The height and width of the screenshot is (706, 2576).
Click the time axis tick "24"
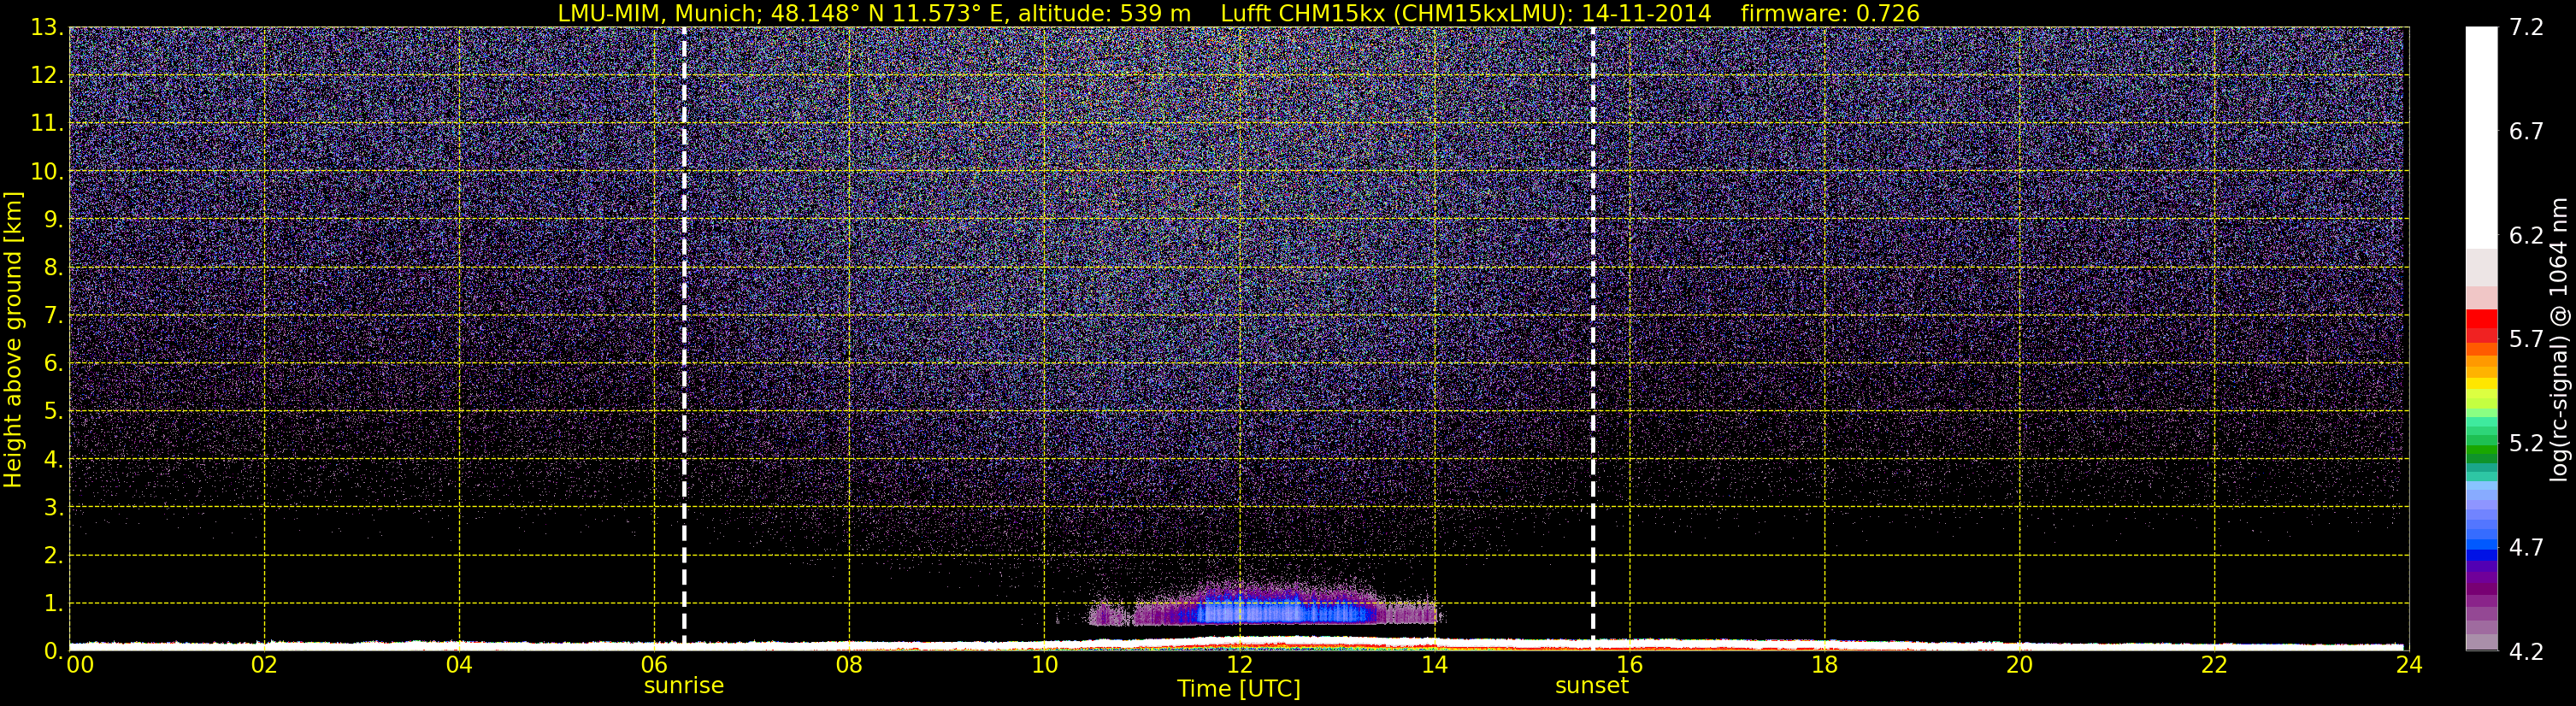point(2409,665)
